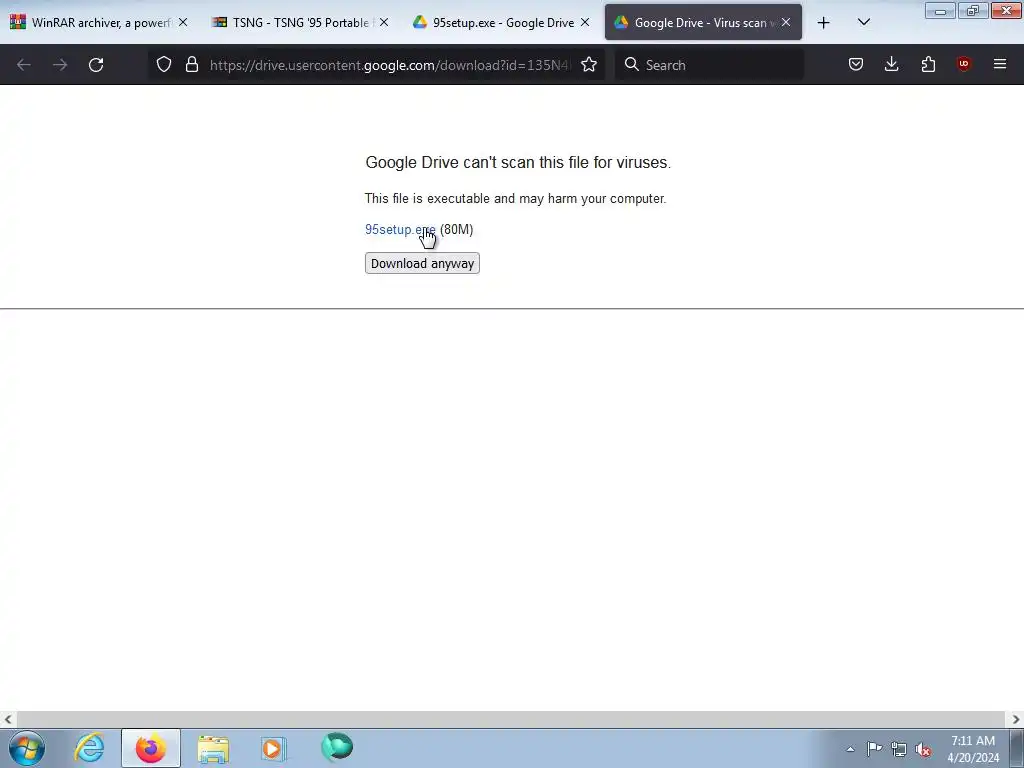The width and height of the screenshot is (1024, 768).
Task: Switch to WinRAR archiver tab
Action: [x=101, y=22]
